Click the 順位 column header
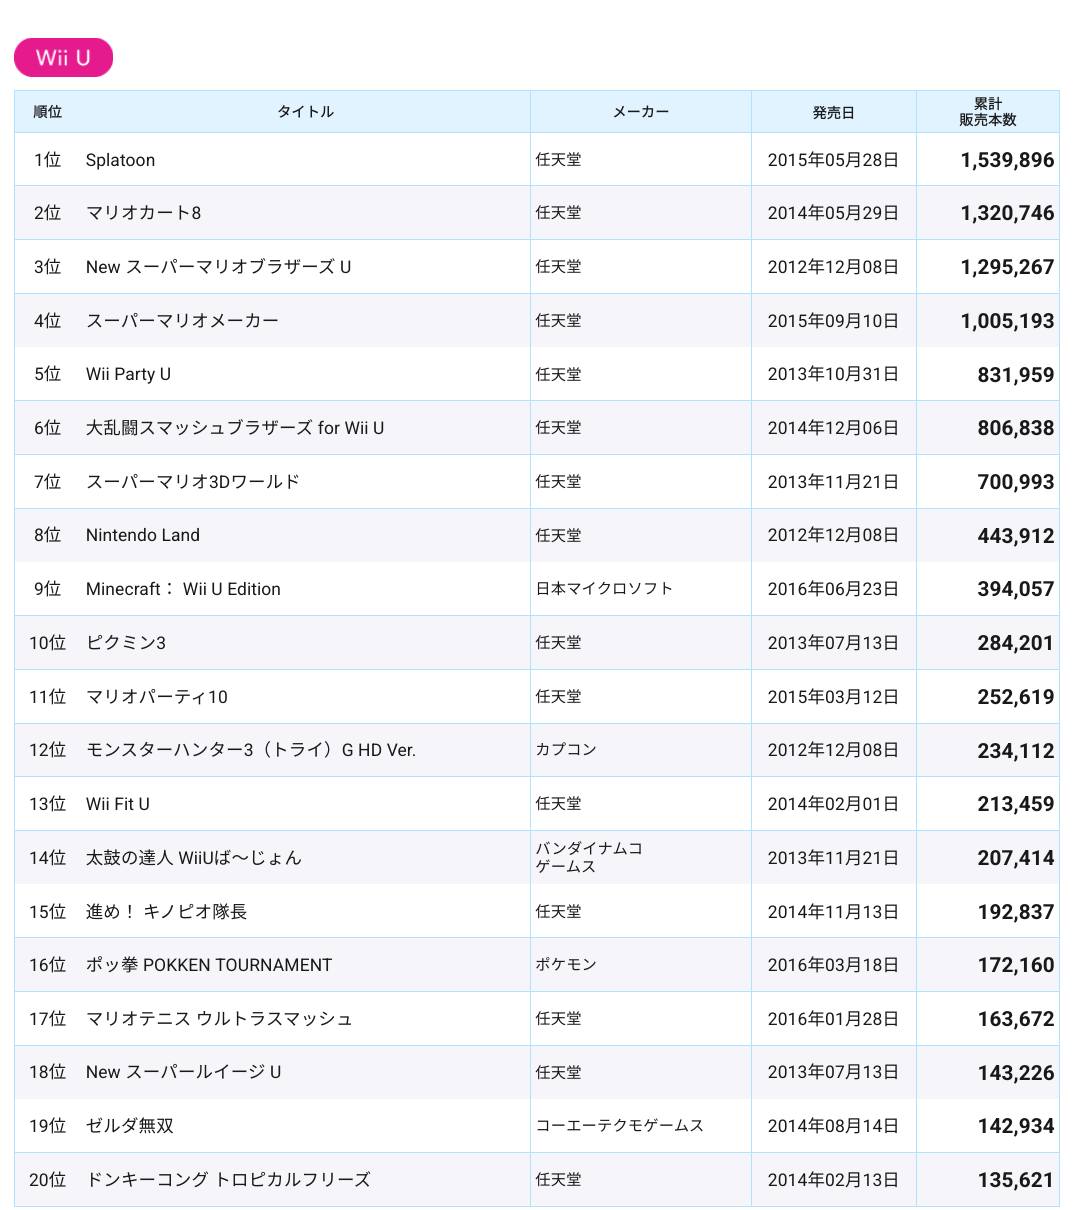The width and height of the screenshot is (1077, 1210). tap(48, 112)
